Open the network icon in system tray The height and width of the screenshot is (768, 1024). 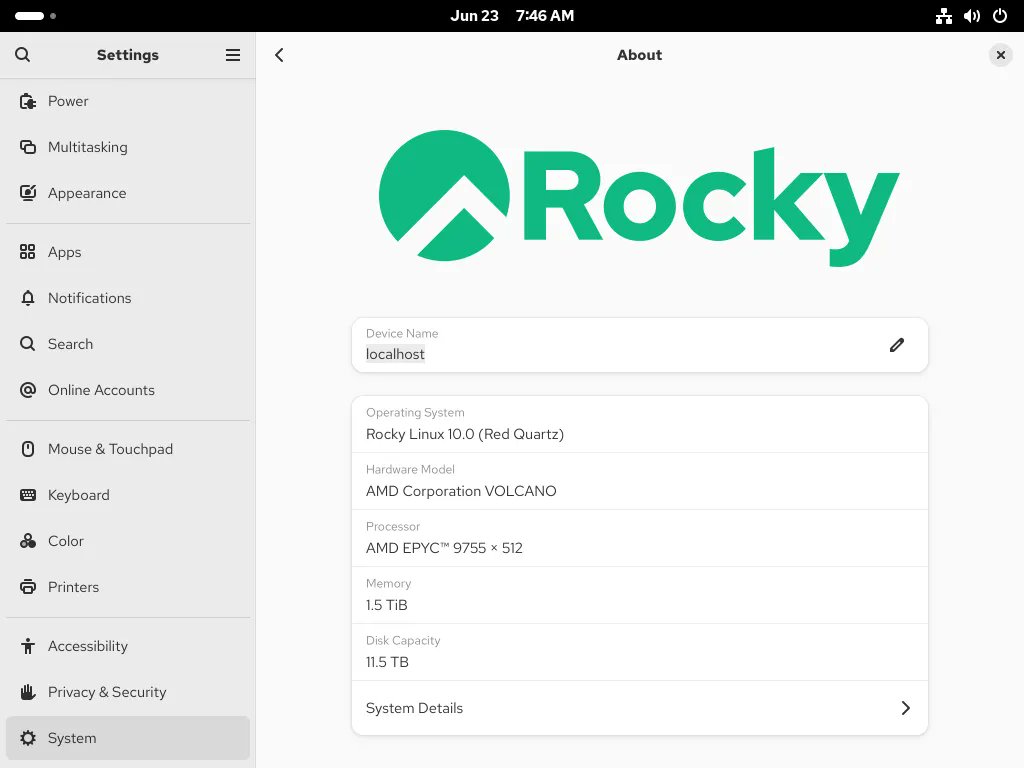coord(943,16)
